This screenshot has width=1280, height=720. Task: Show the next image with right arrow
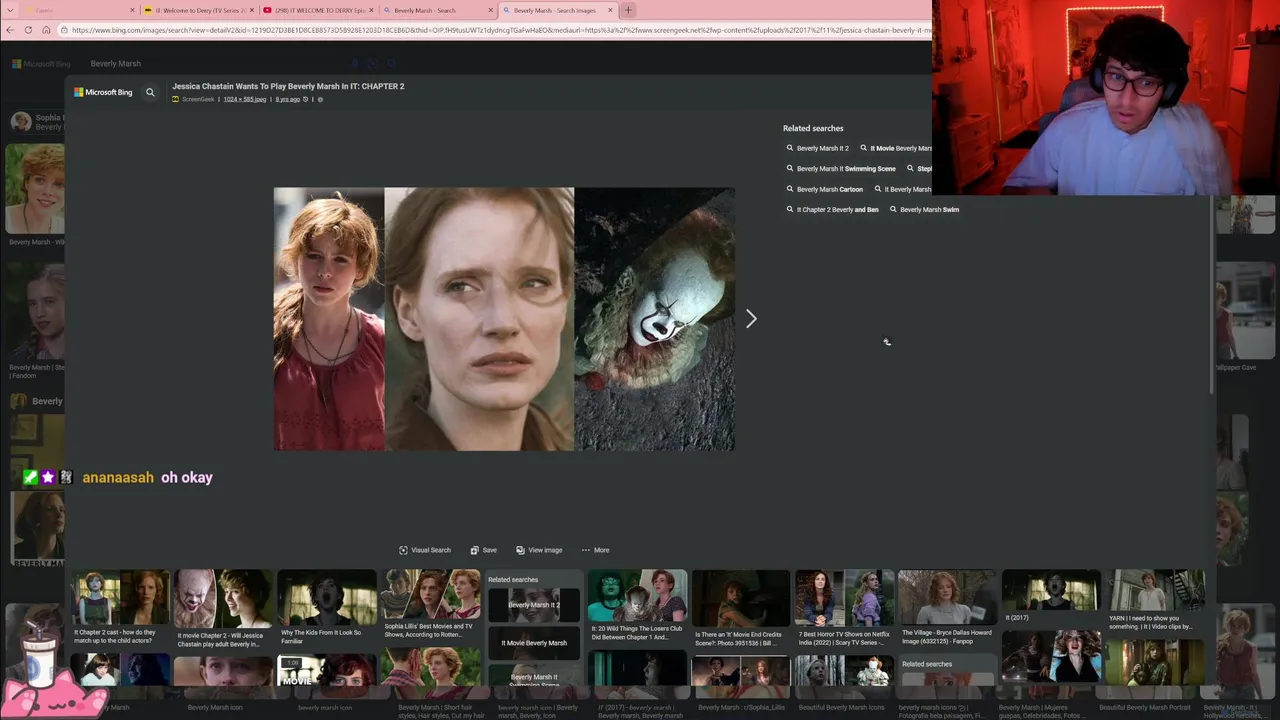point(751,319)
